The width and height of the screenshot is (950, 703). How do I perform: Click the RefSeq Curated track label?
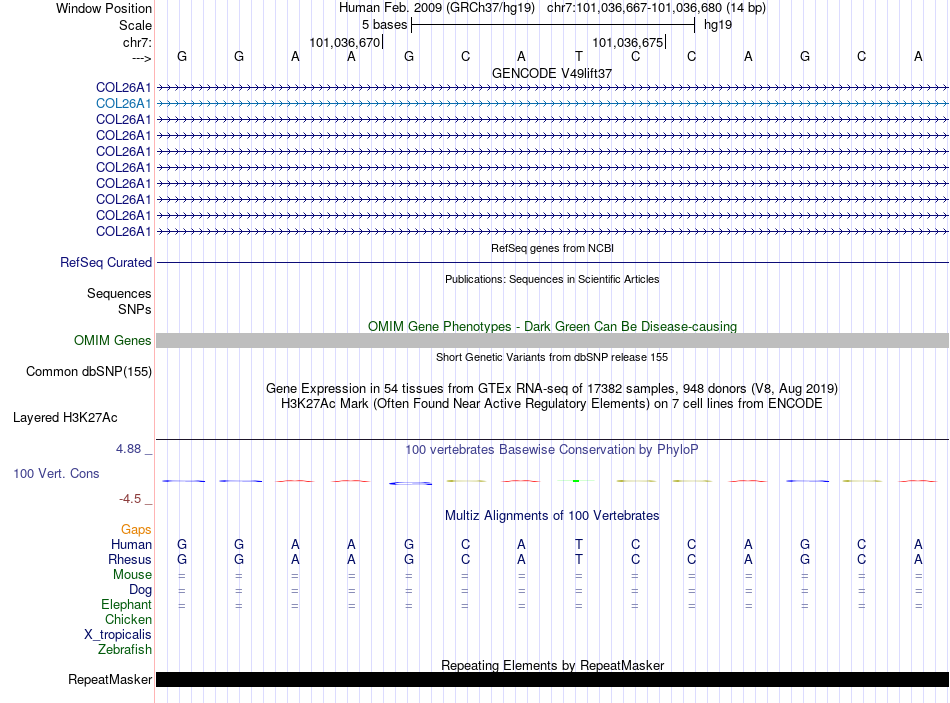pos(105,262)
